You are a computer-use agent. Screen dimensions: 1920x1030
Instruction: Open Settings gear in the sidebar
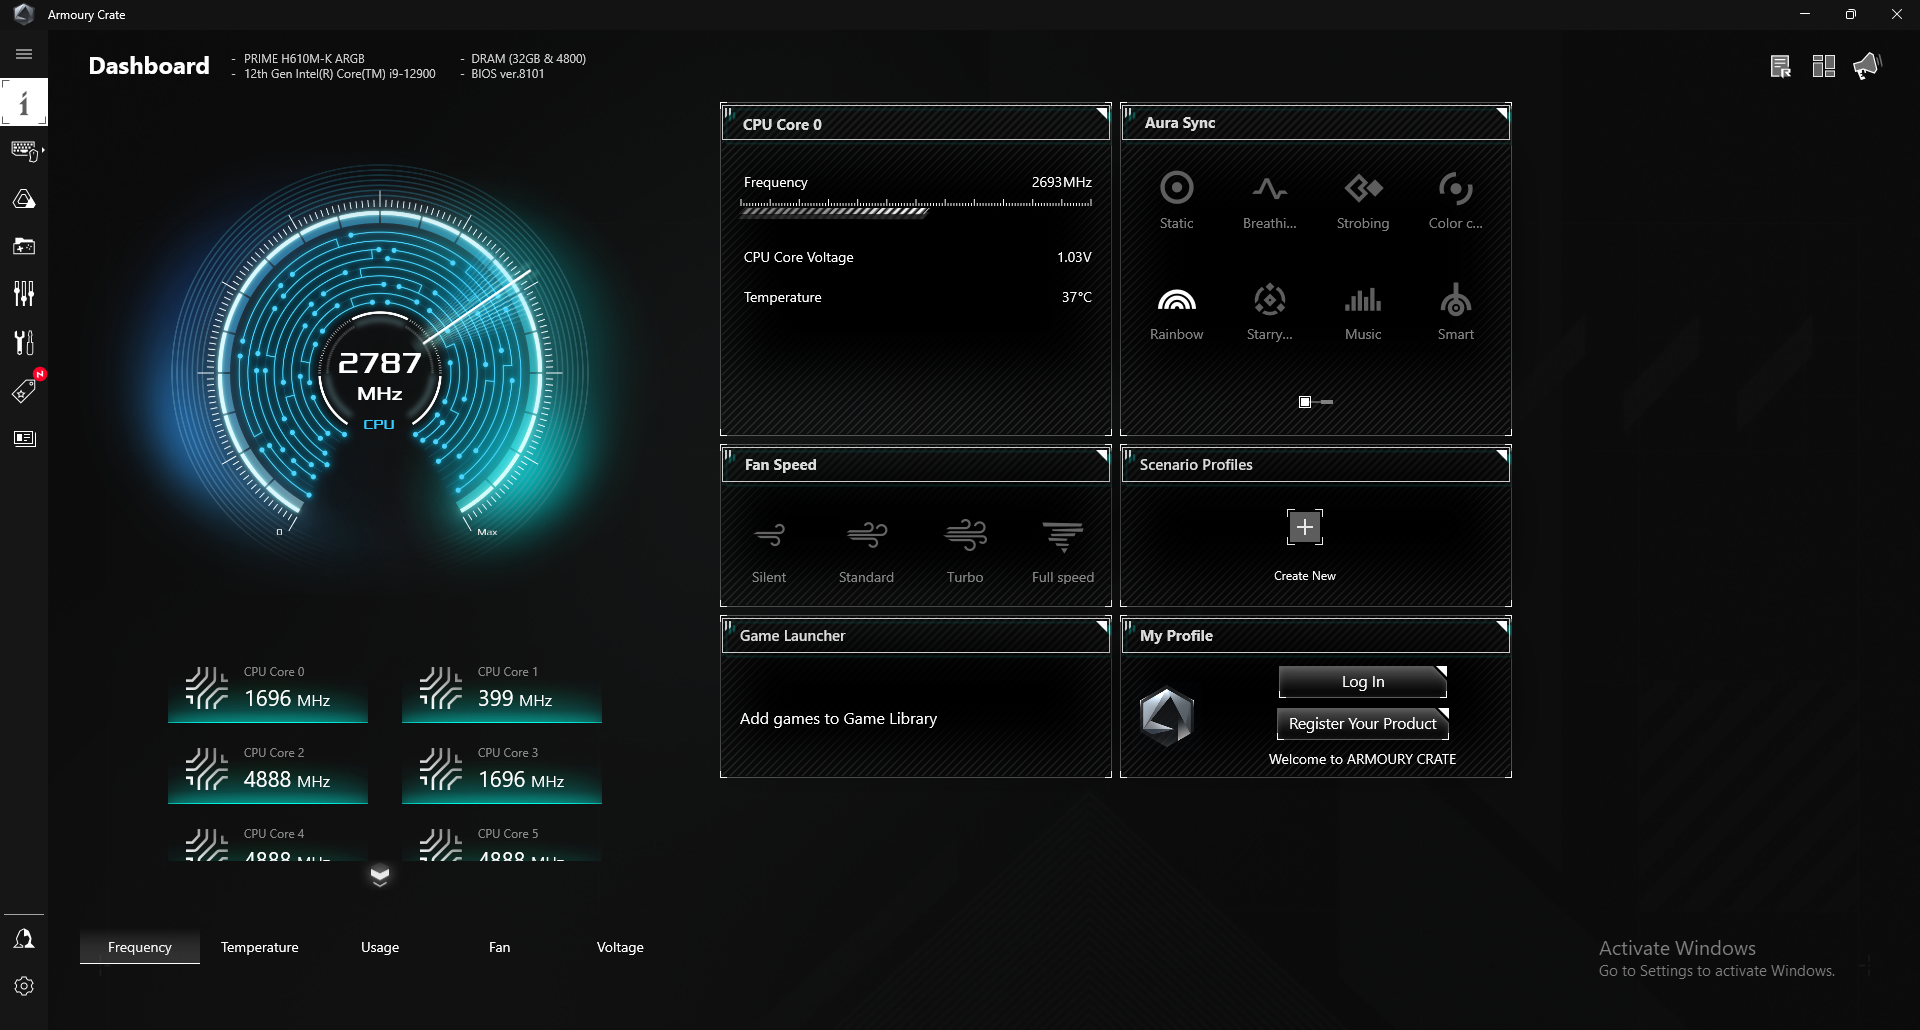tap(24, 986)
